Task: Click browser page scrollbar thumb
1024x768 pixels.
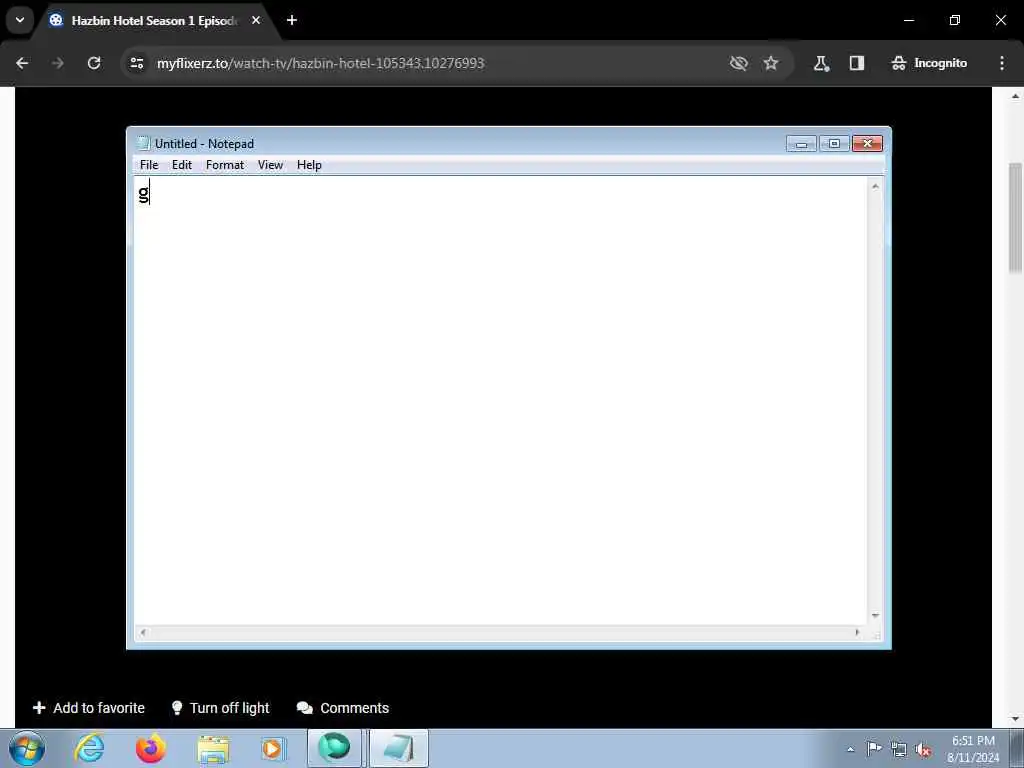Action: point(1016,217)
